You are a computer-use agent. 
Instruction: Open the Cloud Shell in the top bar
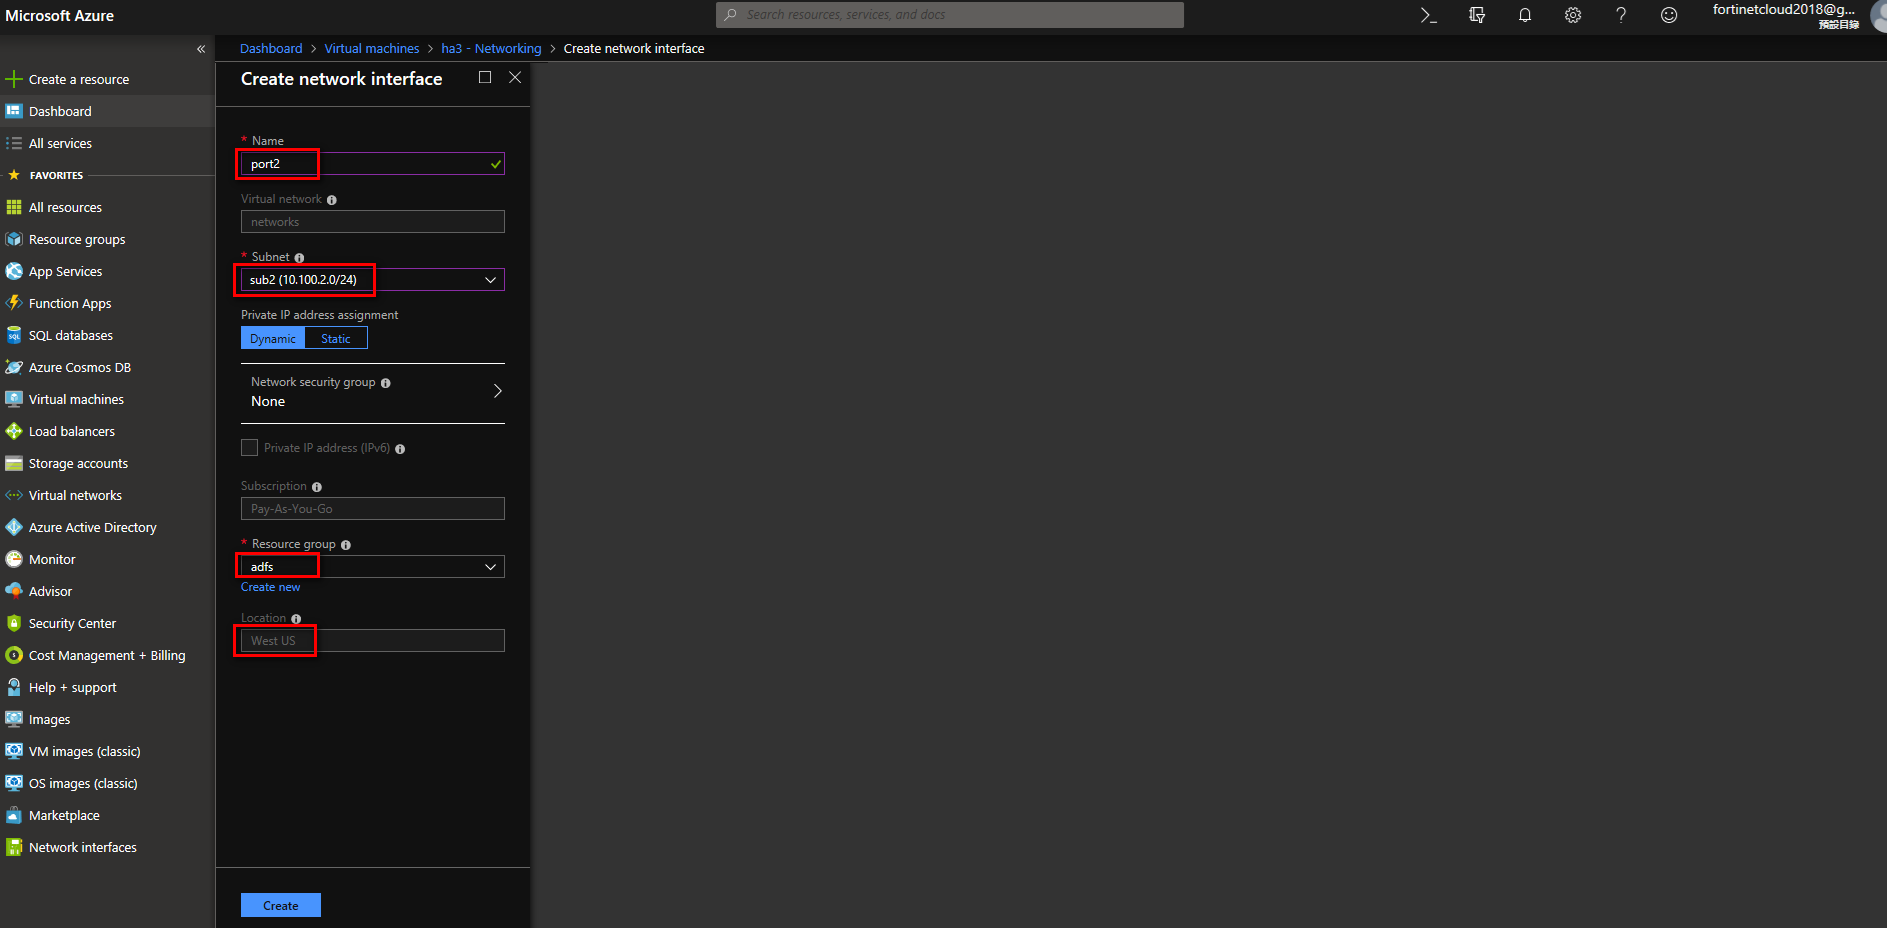pos(1428,15)
